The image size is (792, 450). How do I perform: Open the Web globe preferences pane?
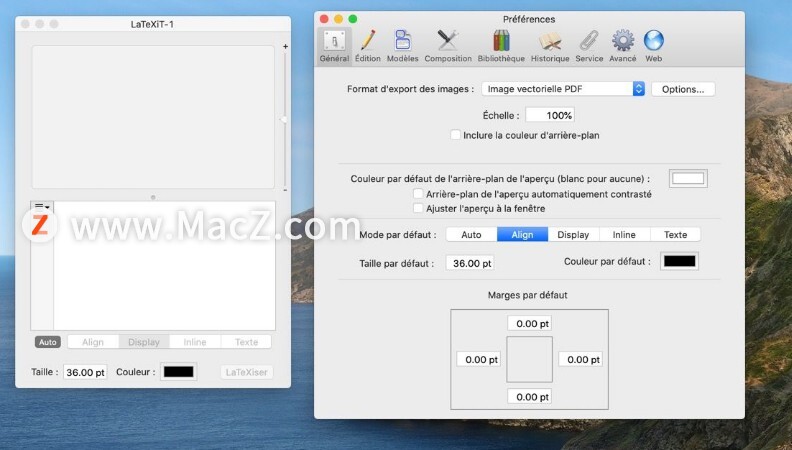click(654, 46)
